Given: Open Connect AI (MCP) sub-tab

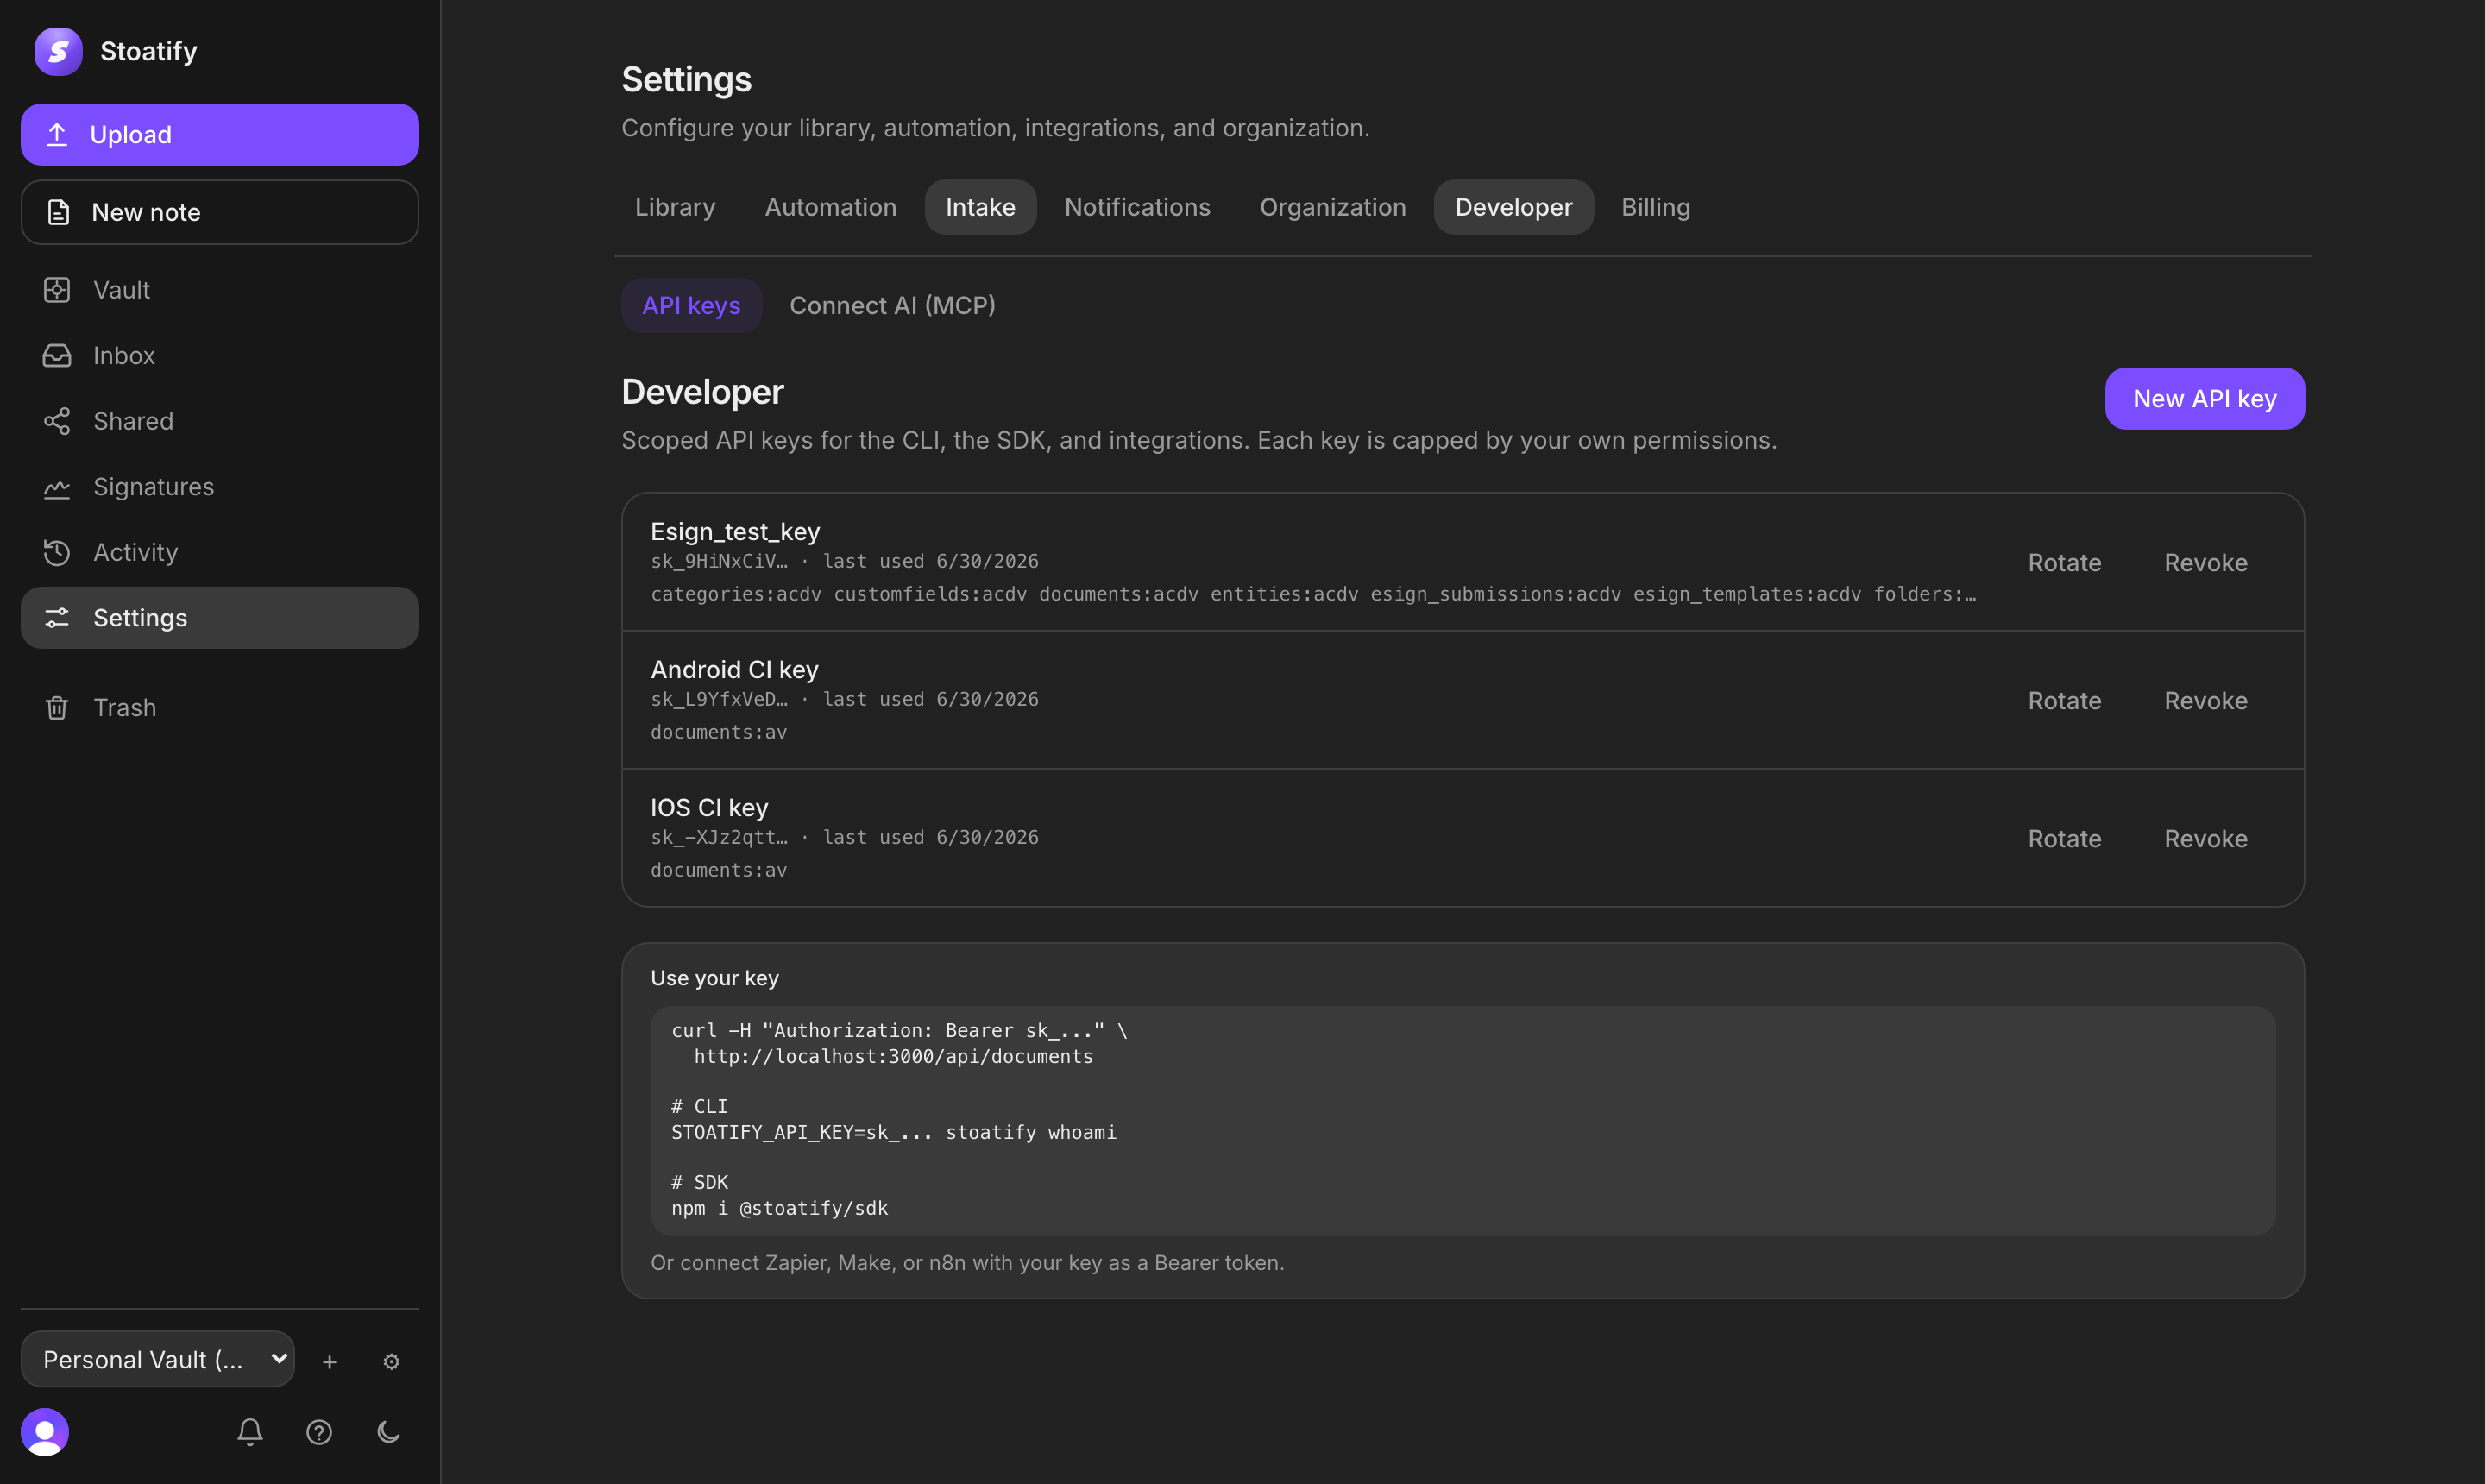Looking at the screenshot, I should 892,305.
